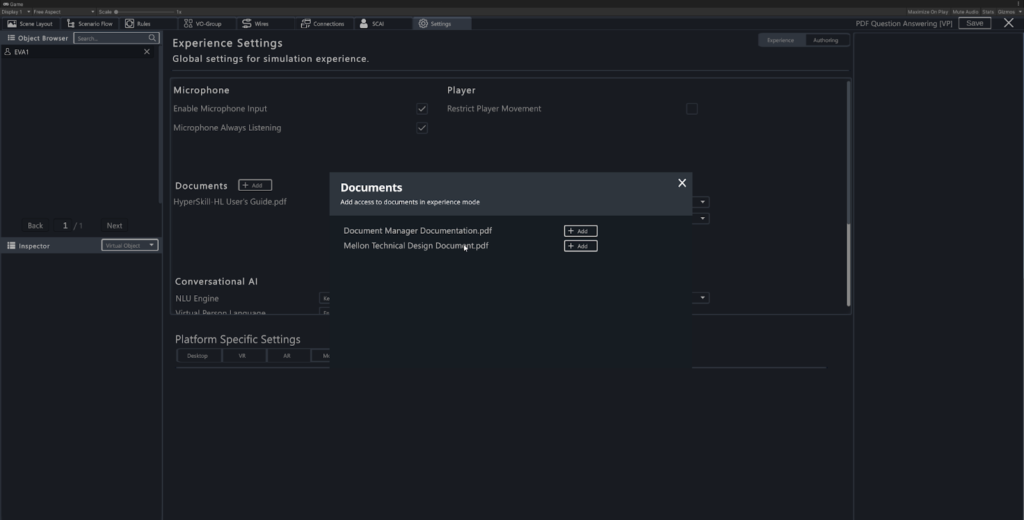Check Restrict Player Movement box

[x=691, y=108]
